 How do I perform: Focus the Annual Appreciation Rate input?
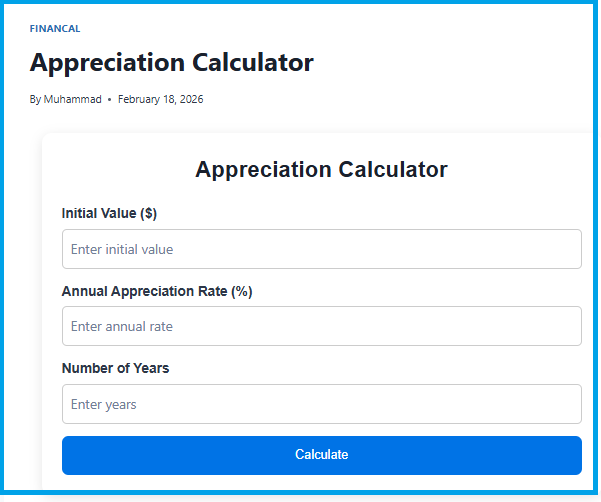tap(321, 326)
